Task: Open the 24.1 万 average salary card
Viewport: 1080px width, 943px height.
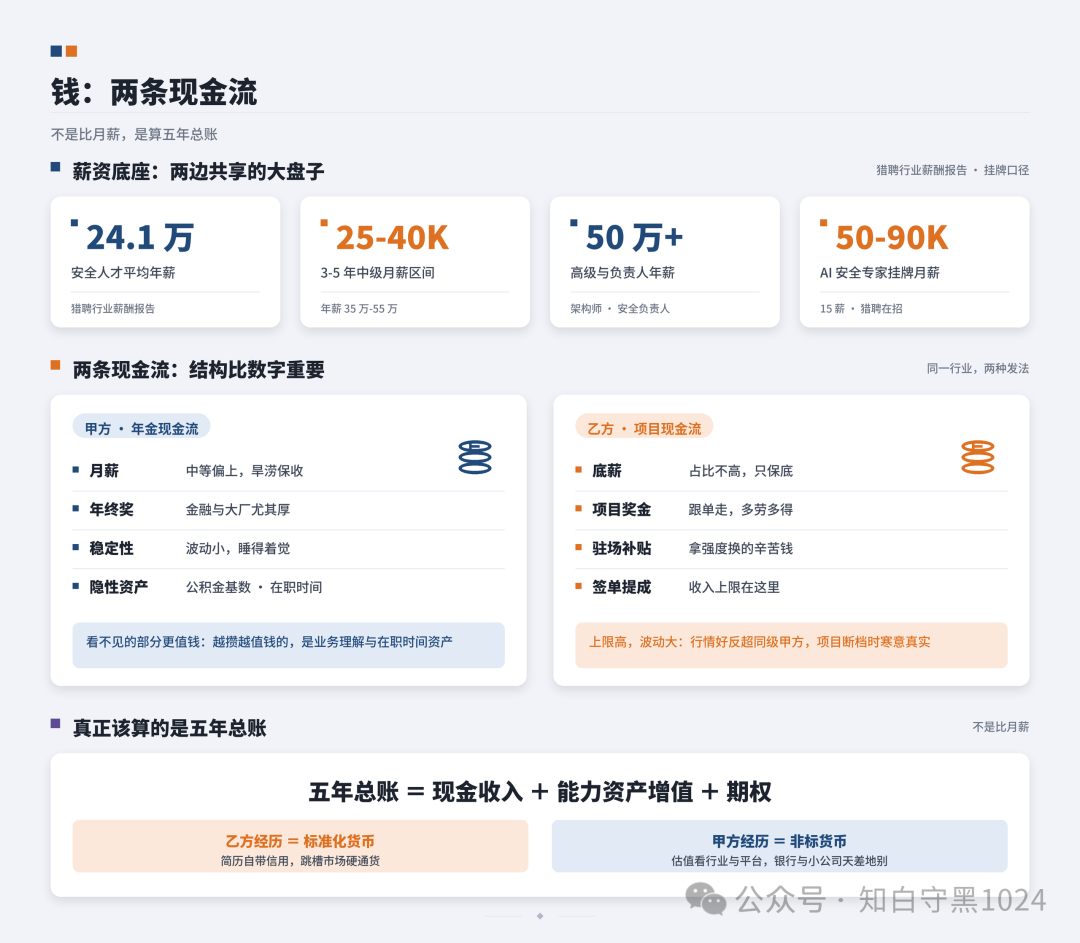Action: tap(165, 262)
